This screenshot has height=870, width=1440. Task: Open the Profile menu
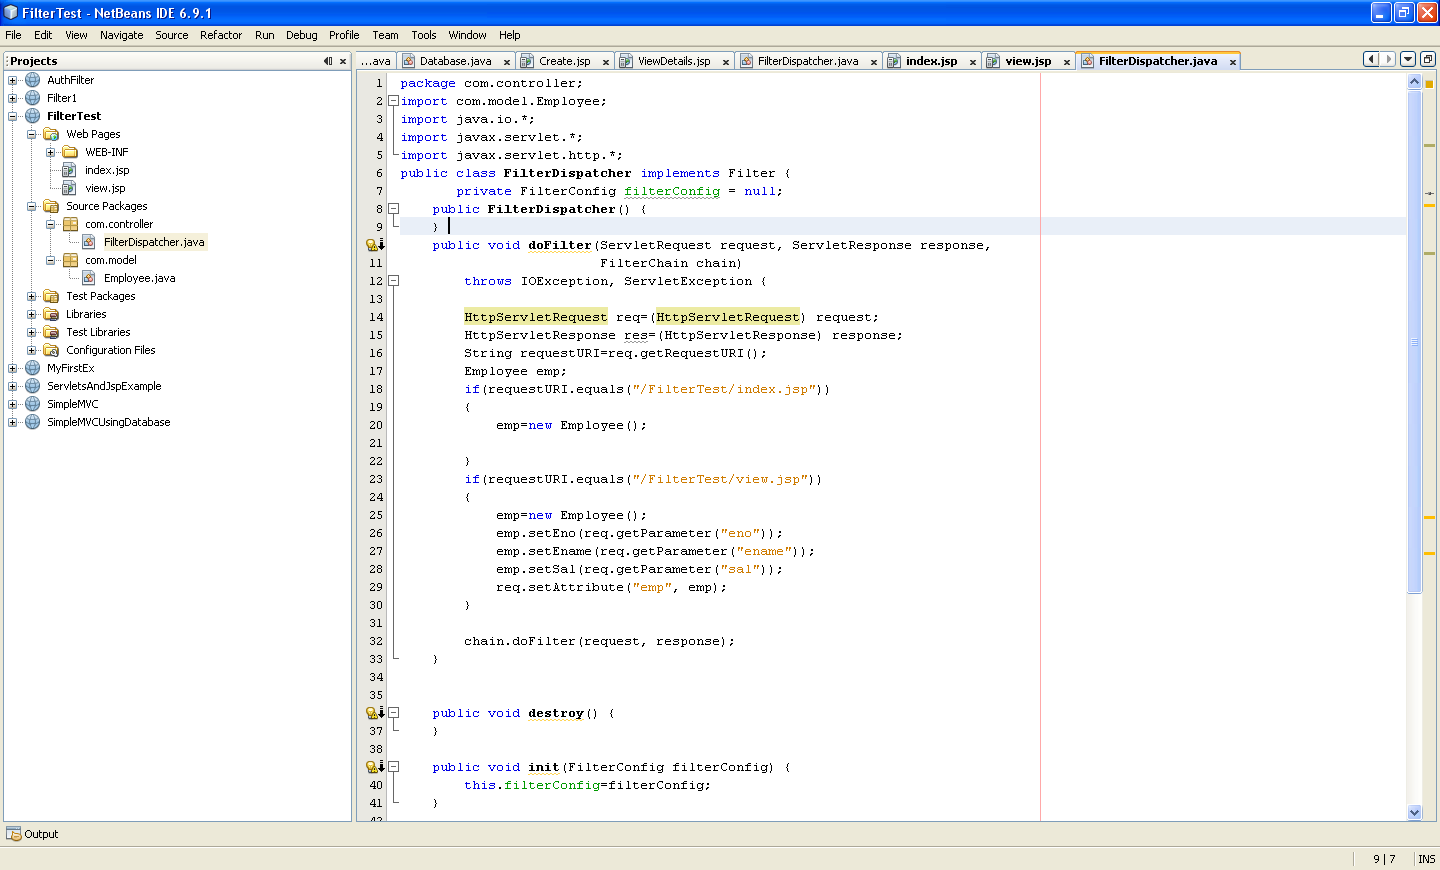(344, 35)
